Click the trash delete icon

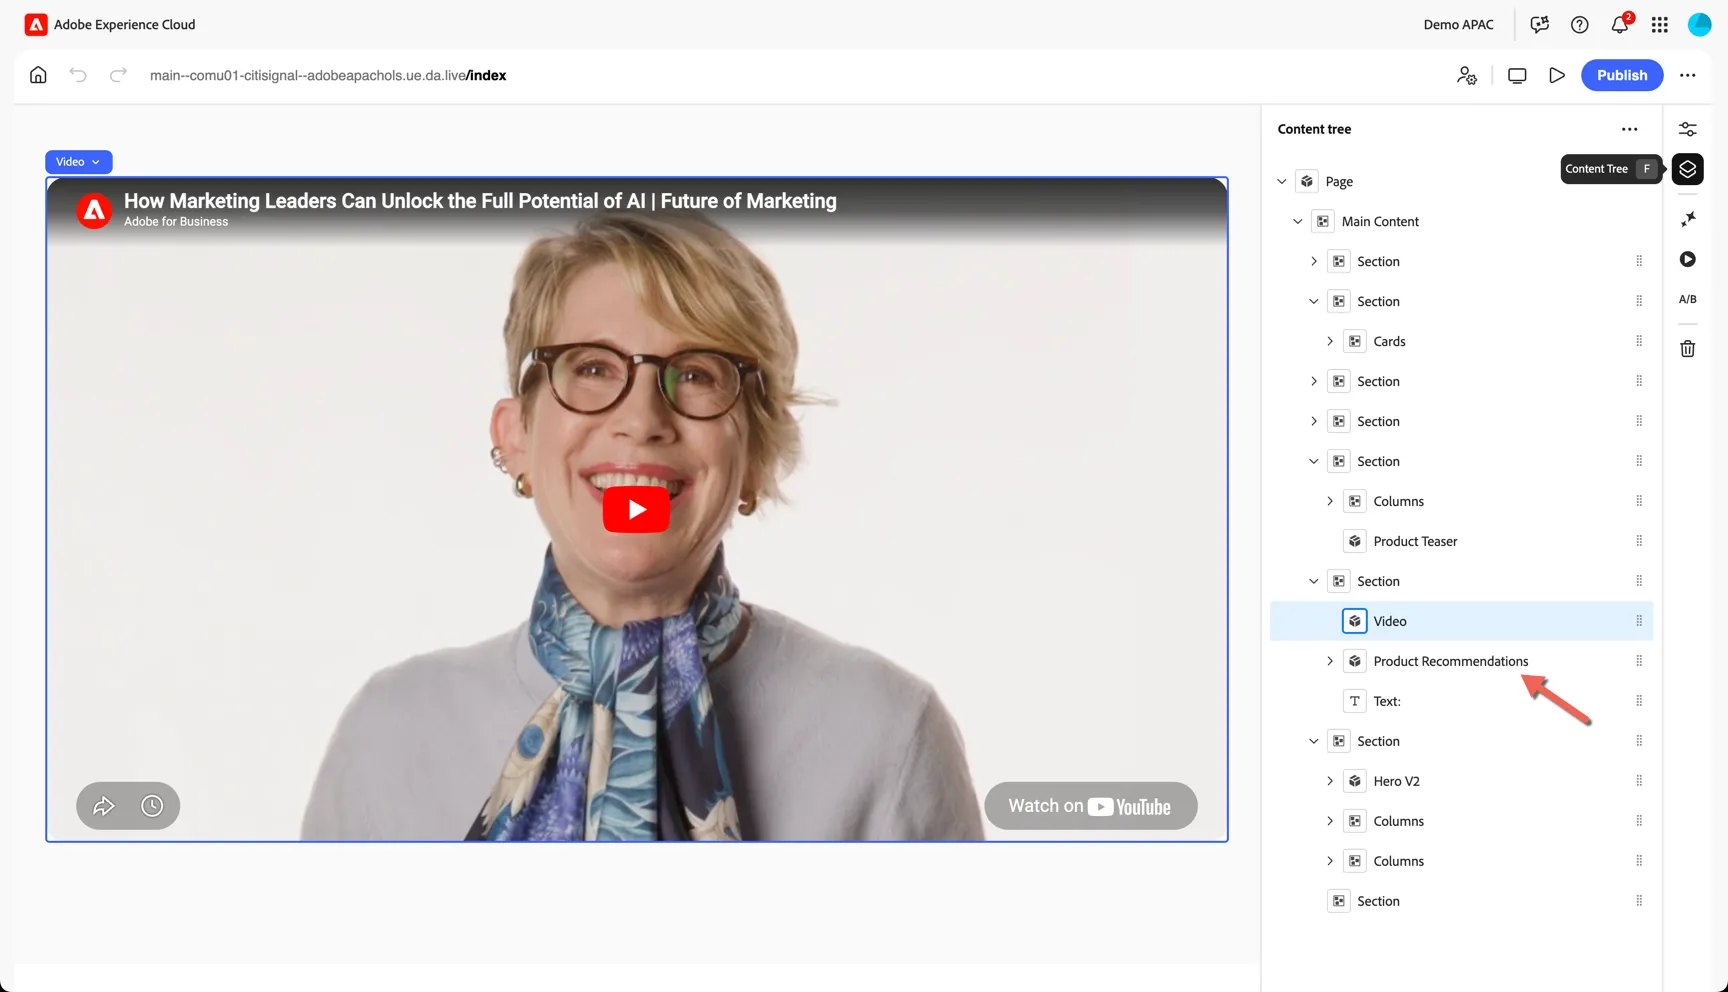pos(1688,349)
